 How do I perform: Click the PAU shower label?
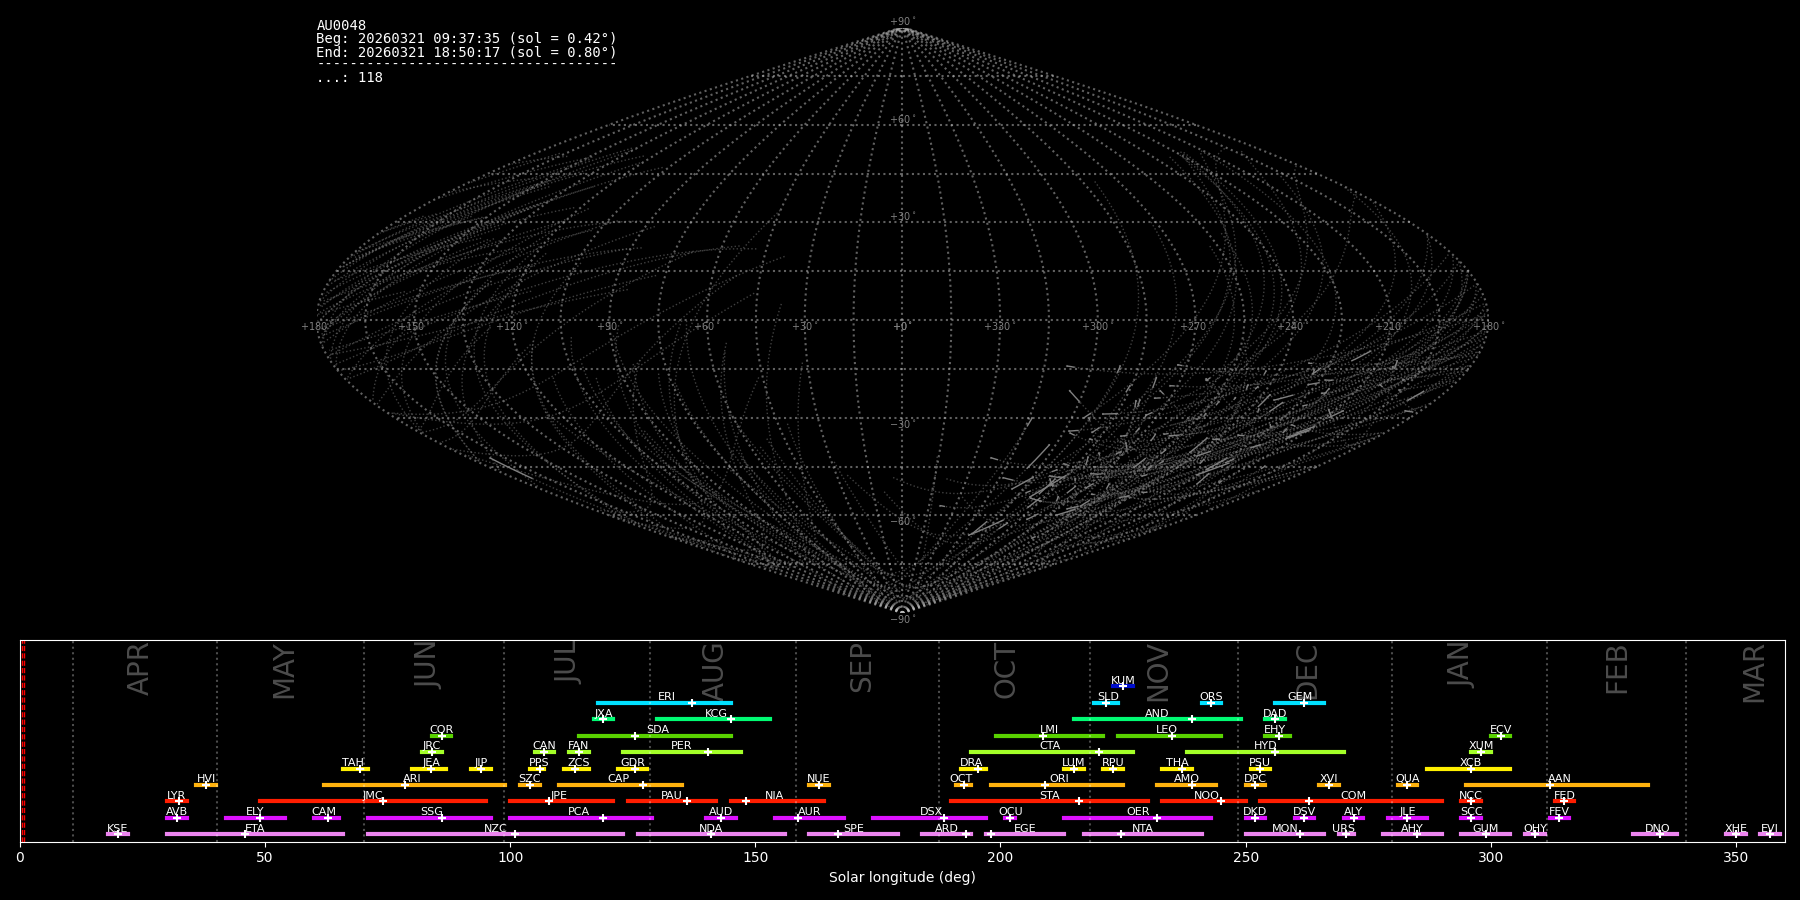671,796
